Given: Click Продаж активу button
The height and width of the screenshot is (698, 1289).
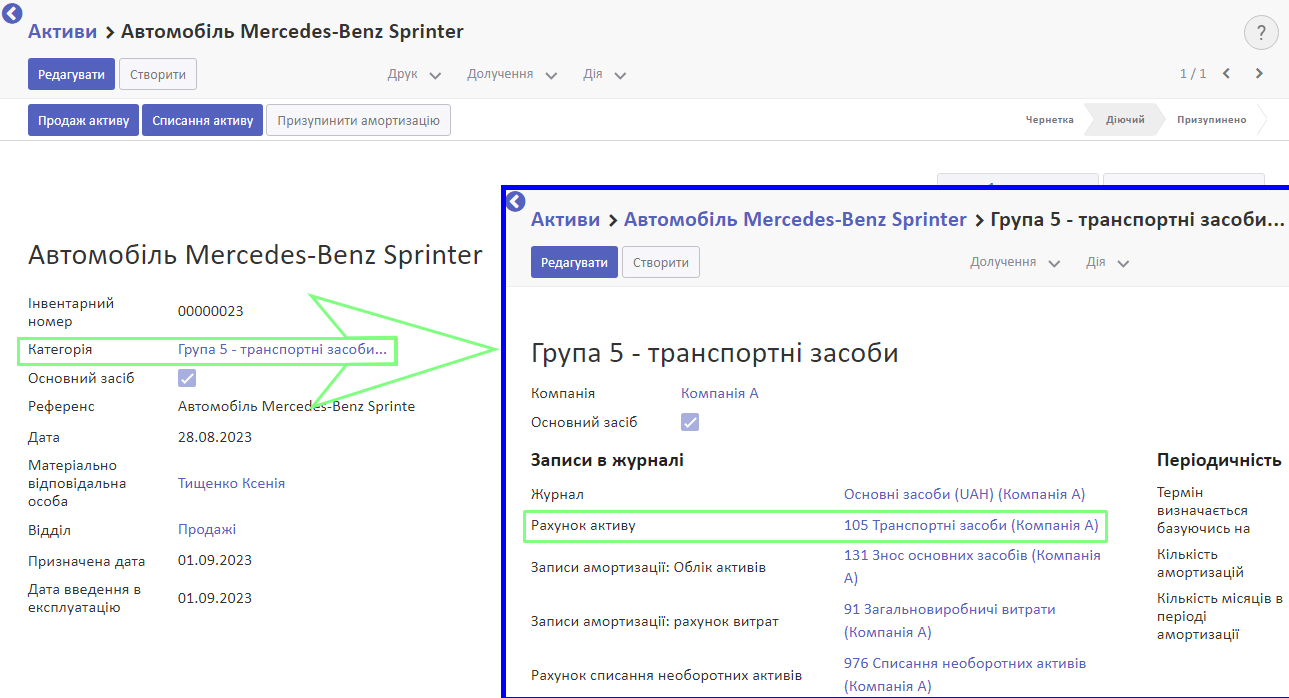Looking at the screenshot, I should (84, 121).
